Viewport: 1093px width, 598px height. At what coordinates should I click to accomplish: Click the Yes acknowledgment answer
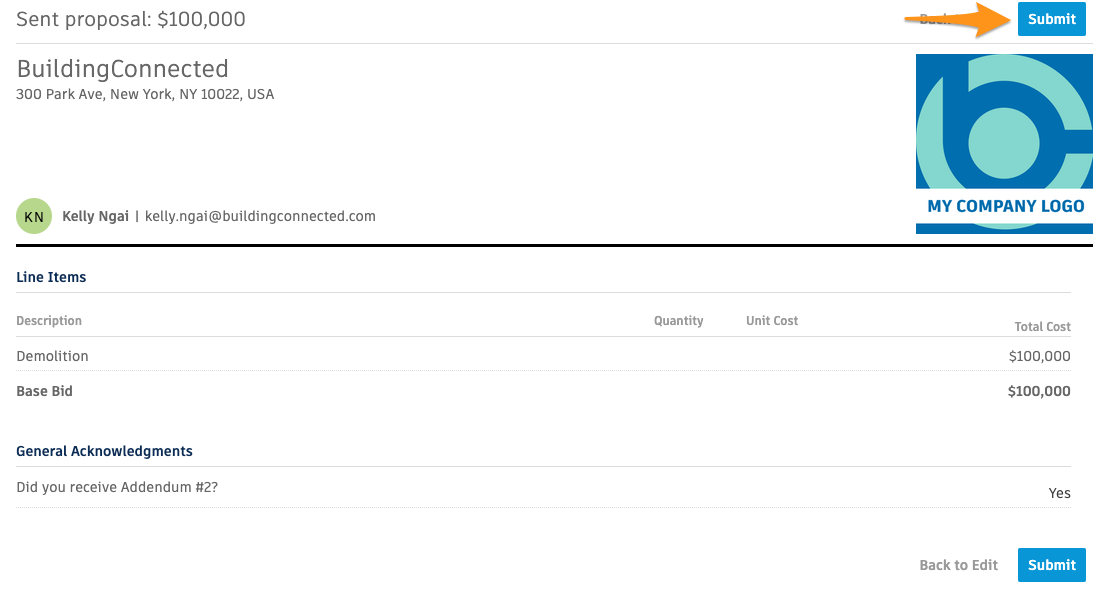pyautogui.click(x=1059, y=493)
